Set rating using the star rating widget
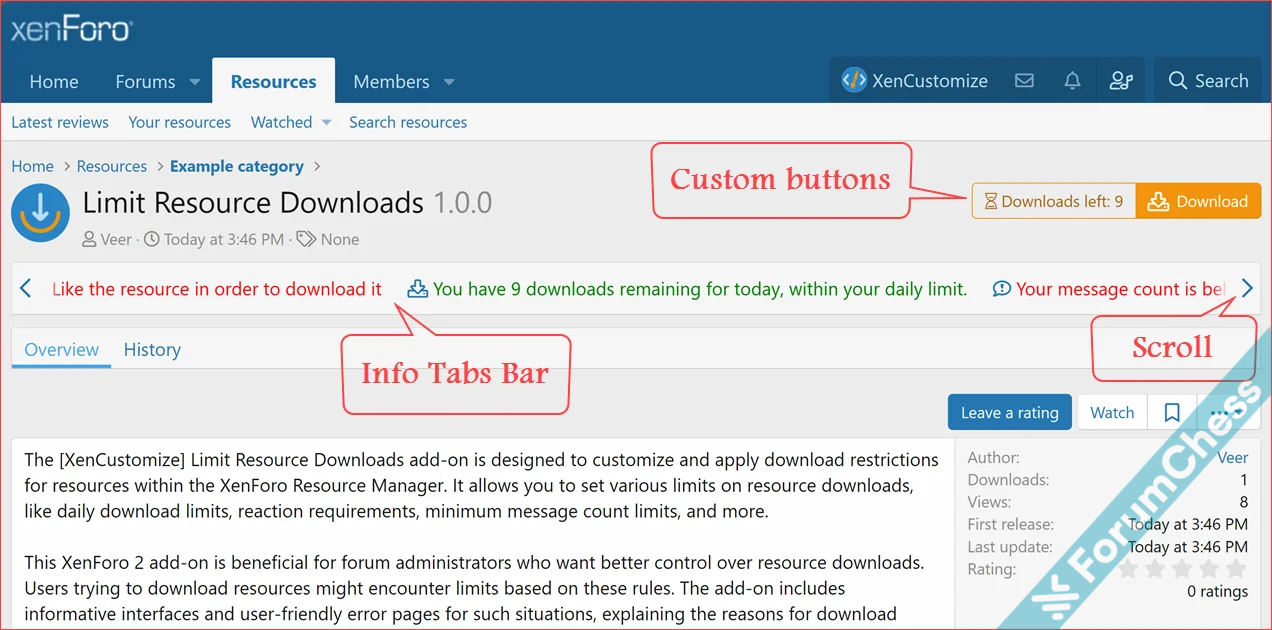 pos(1182,570)
